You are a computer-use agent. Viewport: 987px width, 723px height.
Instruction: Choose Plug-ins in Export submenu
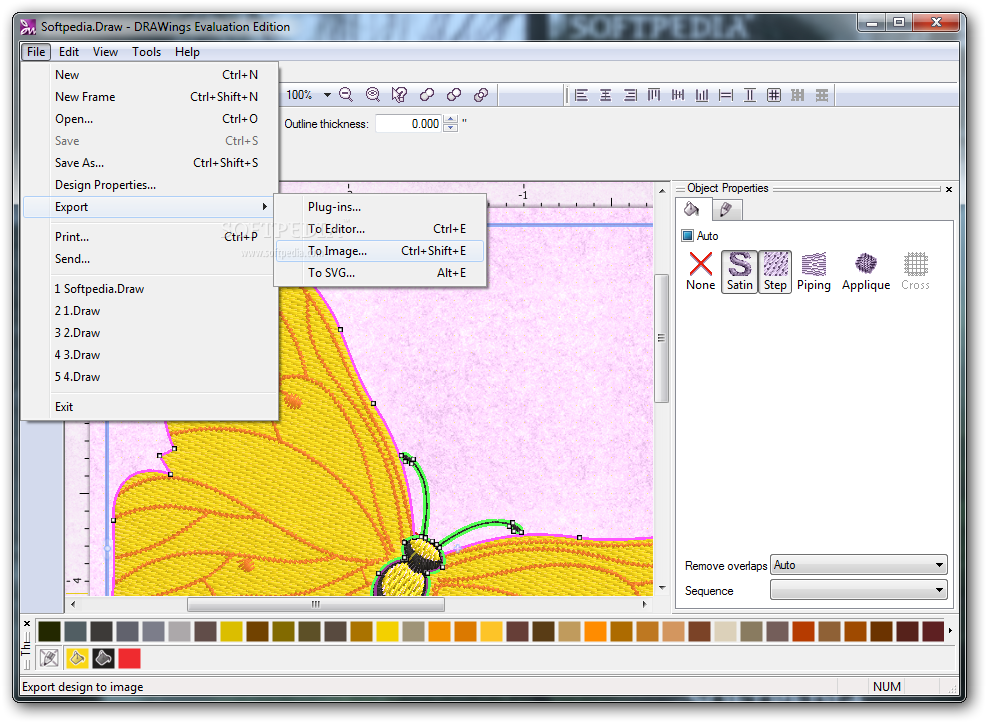(x=380, y=207)
